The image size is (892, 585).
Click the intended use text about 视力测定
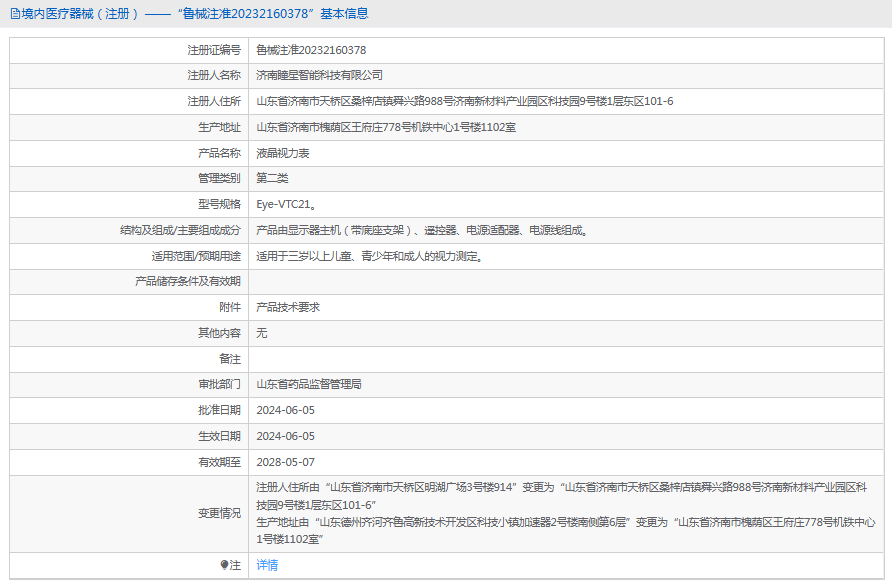(x=370, y=256)
